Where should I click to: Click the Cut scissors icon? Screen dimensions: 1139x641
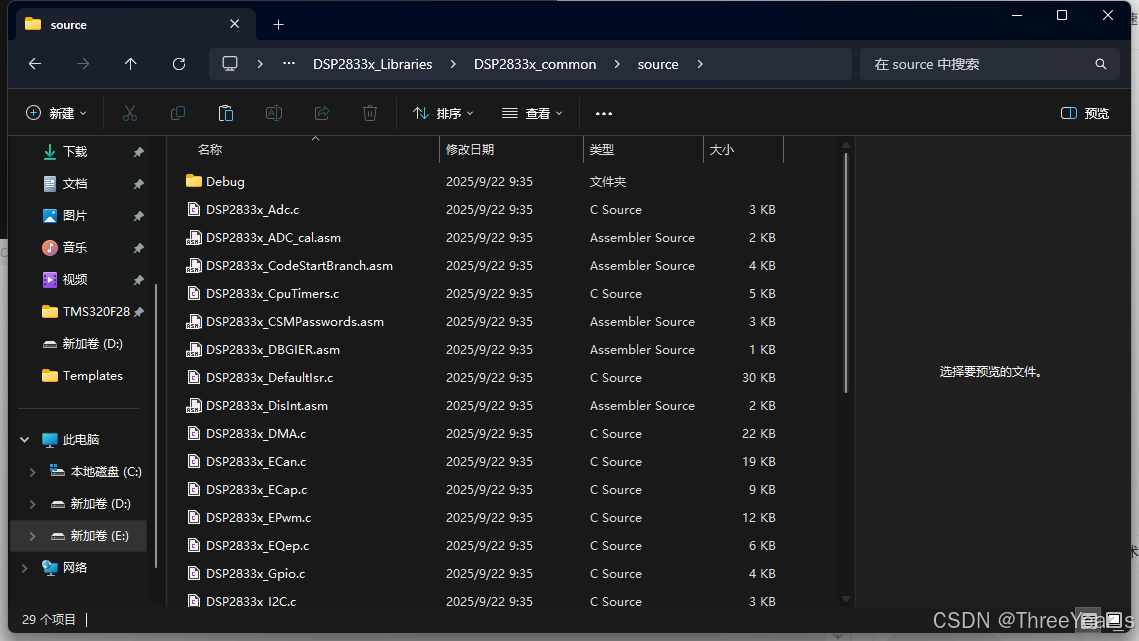(x=129, y=113)
